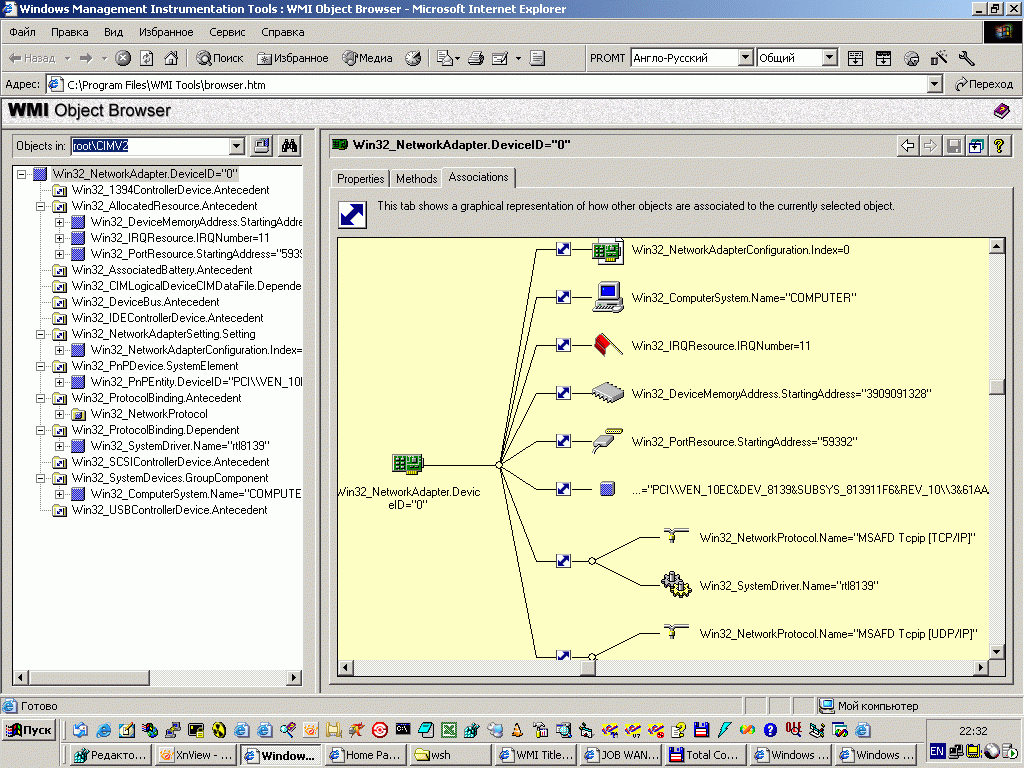The width and height of the screenshot is (1024, 768).
Task: Click the WMI help book icon
Action: point(1001,111)
